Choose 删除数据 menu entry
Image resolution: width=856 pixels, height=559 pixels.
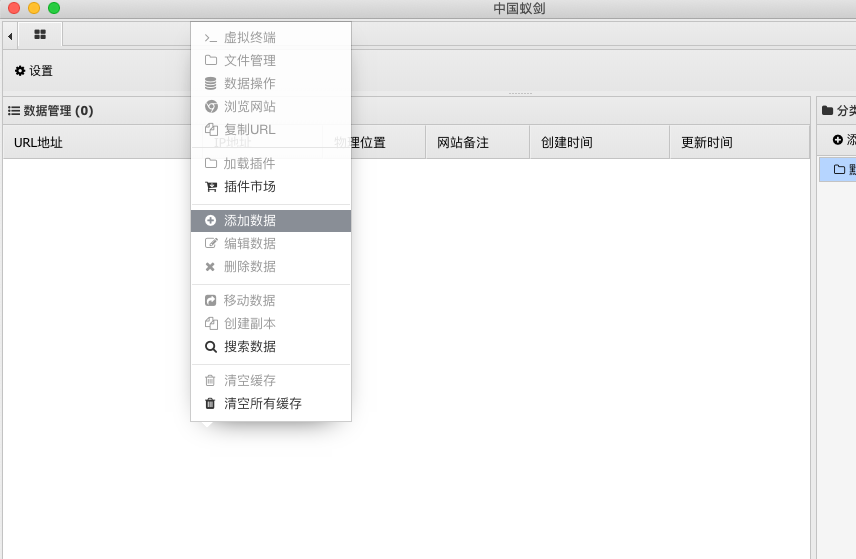coord(271,266)
